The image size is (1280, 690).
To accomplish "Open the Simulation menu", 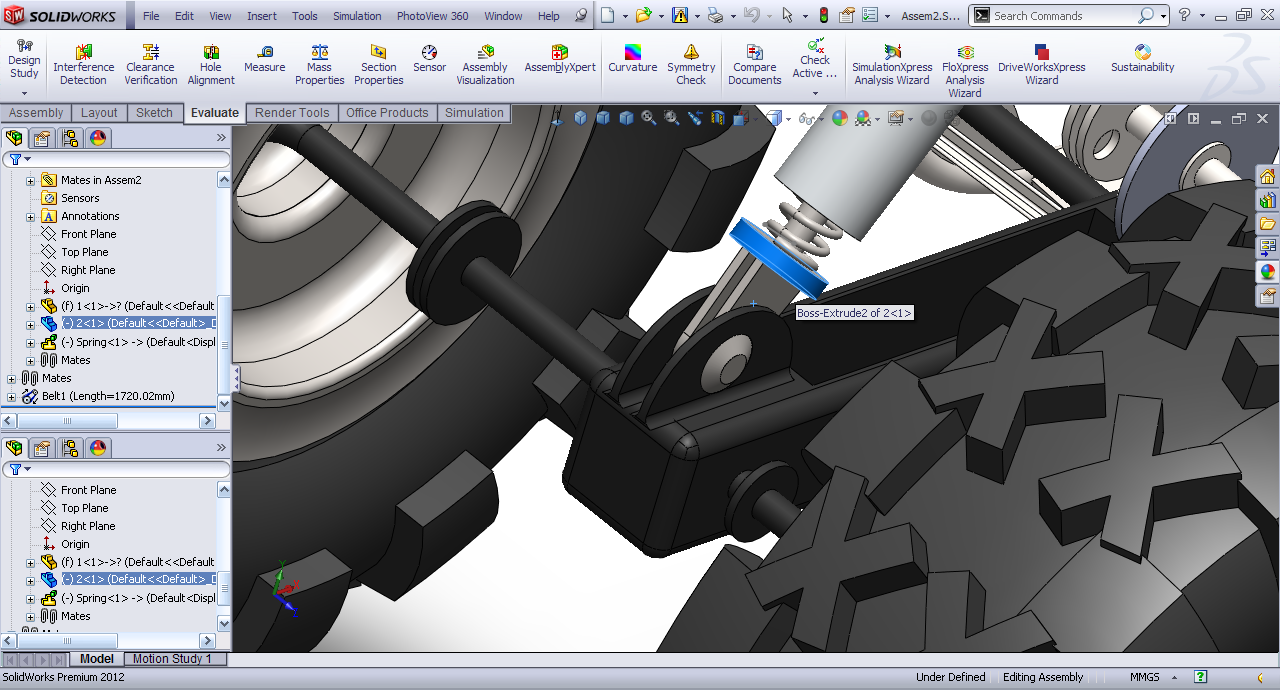I will (357, 16).
